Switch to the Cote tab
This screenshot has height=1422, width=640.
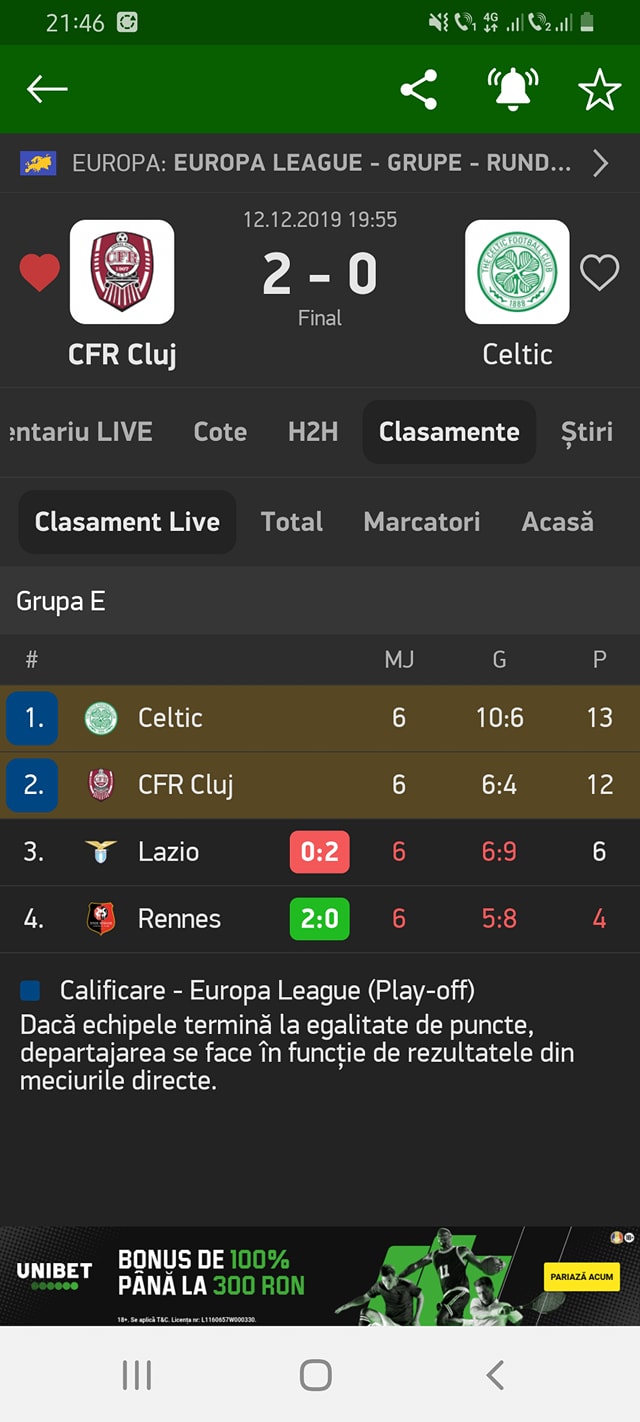click(x=220, y=432)
